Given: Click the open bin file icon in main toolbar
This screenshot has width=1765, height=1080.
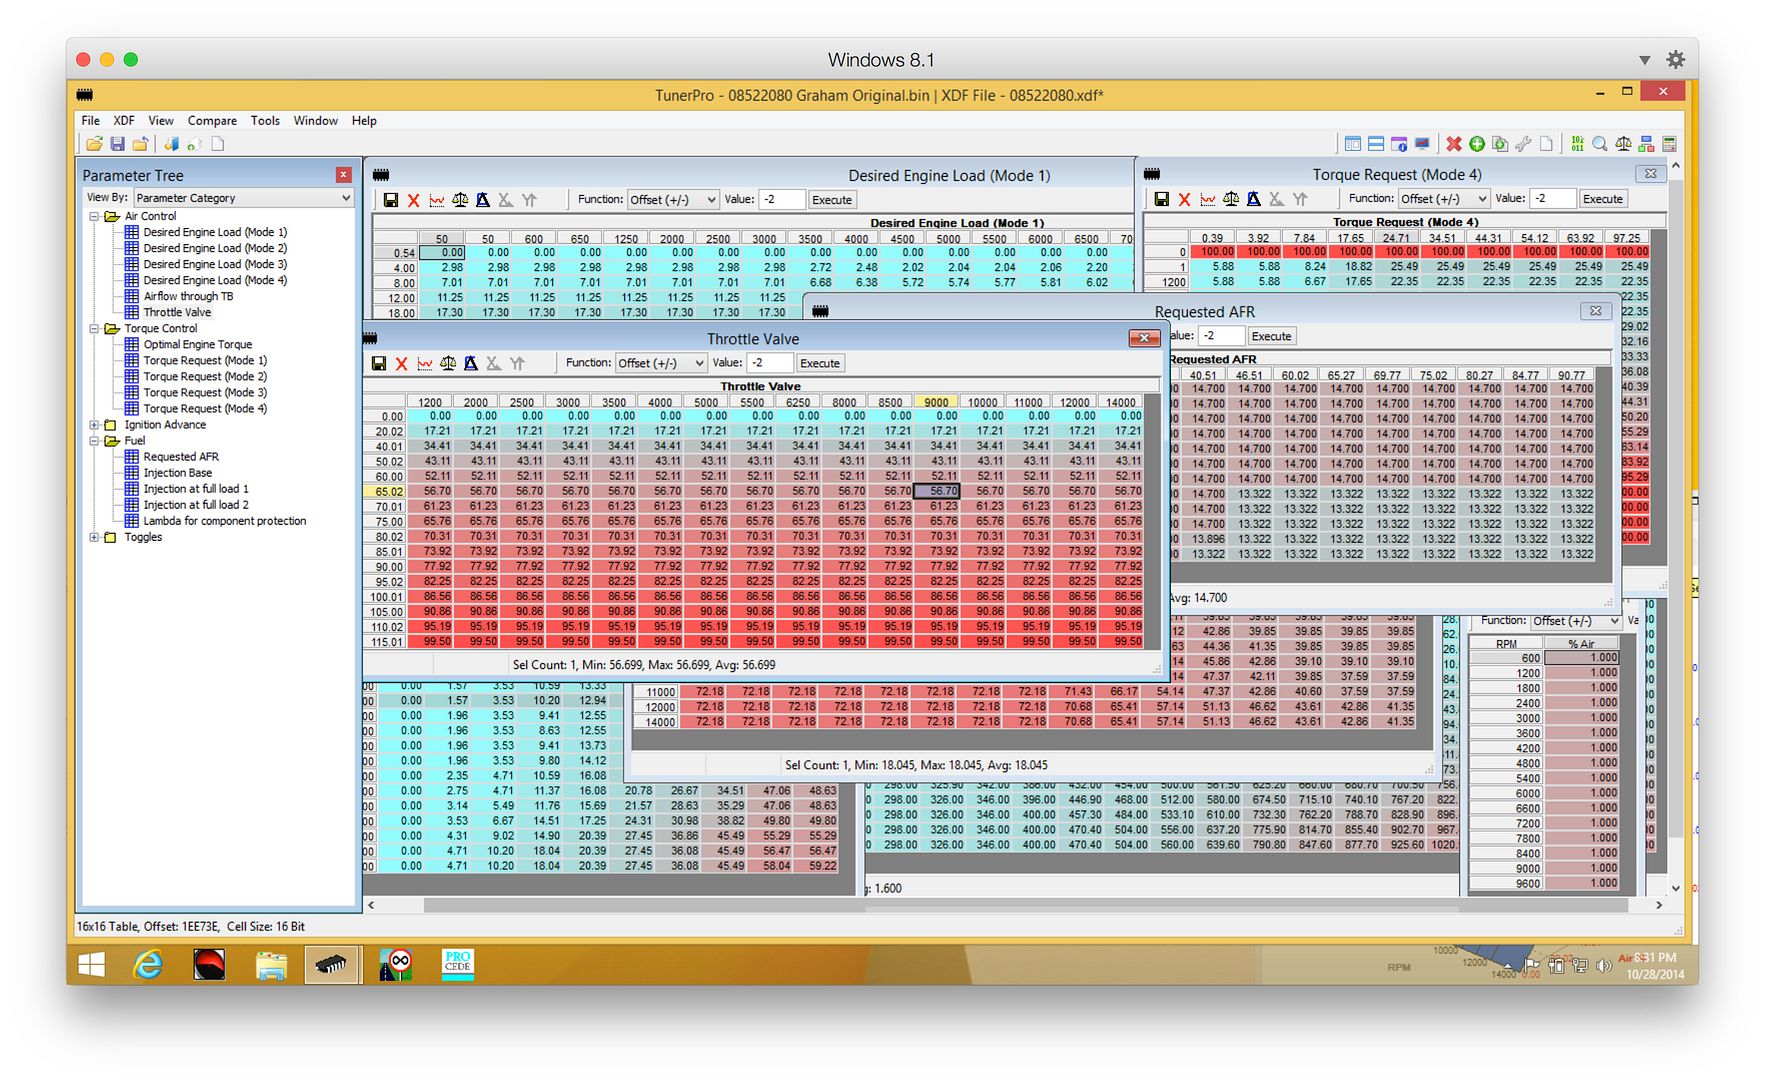Looking at the screenshot, I should (x=94, y=144).
